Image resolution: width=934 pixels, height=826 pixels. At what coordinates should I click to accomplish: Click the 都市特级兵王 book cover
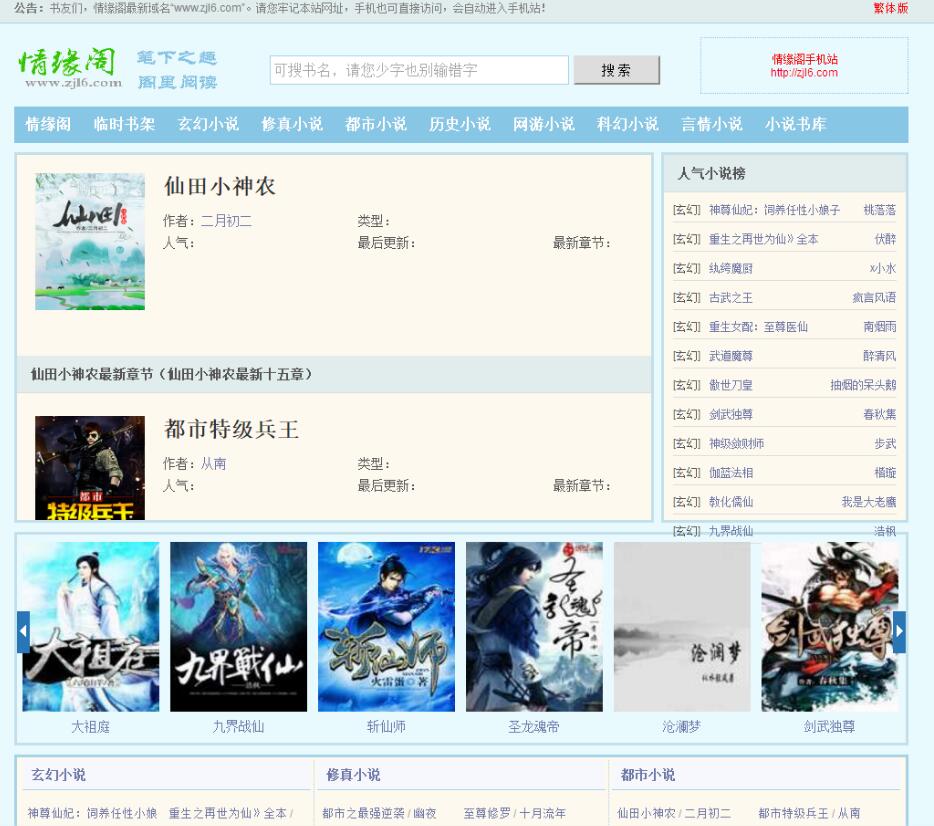(90, 467)
